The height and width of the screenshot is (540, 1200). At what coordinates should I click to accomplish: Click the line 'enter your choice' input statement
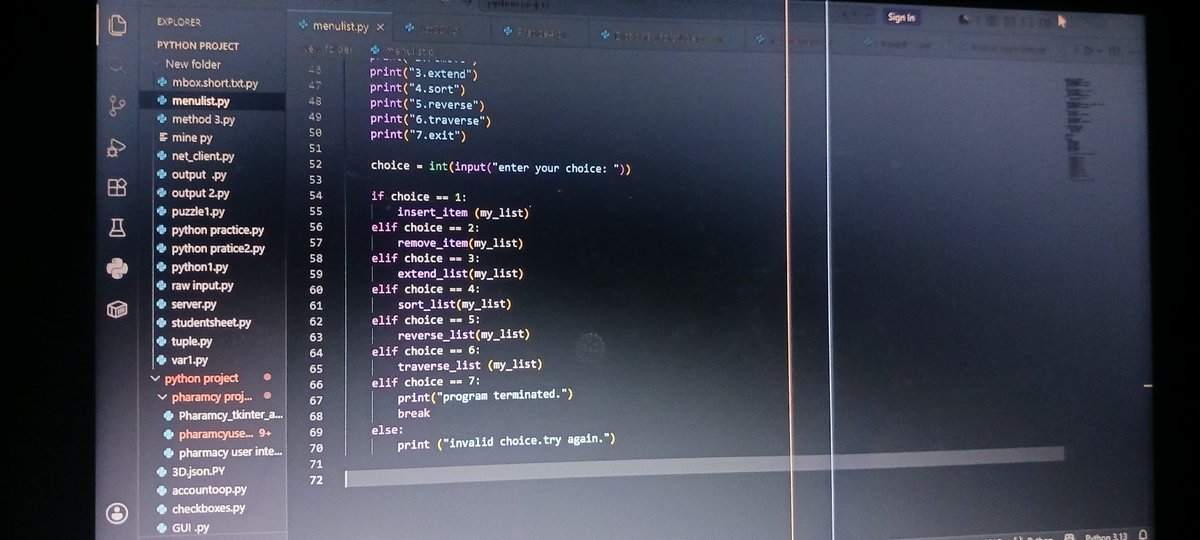(501, 168)
